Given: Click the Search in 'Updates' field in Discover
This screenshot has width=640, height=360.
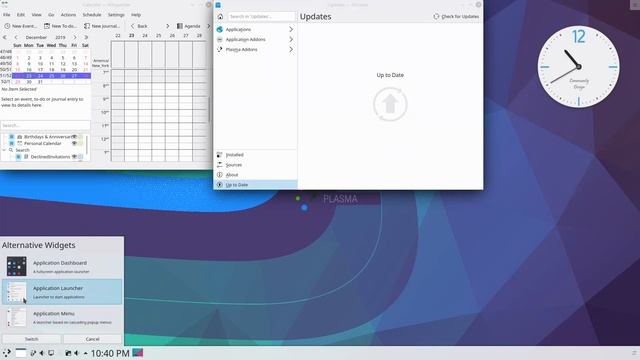Looking at the screenshot, I should 261,17.
